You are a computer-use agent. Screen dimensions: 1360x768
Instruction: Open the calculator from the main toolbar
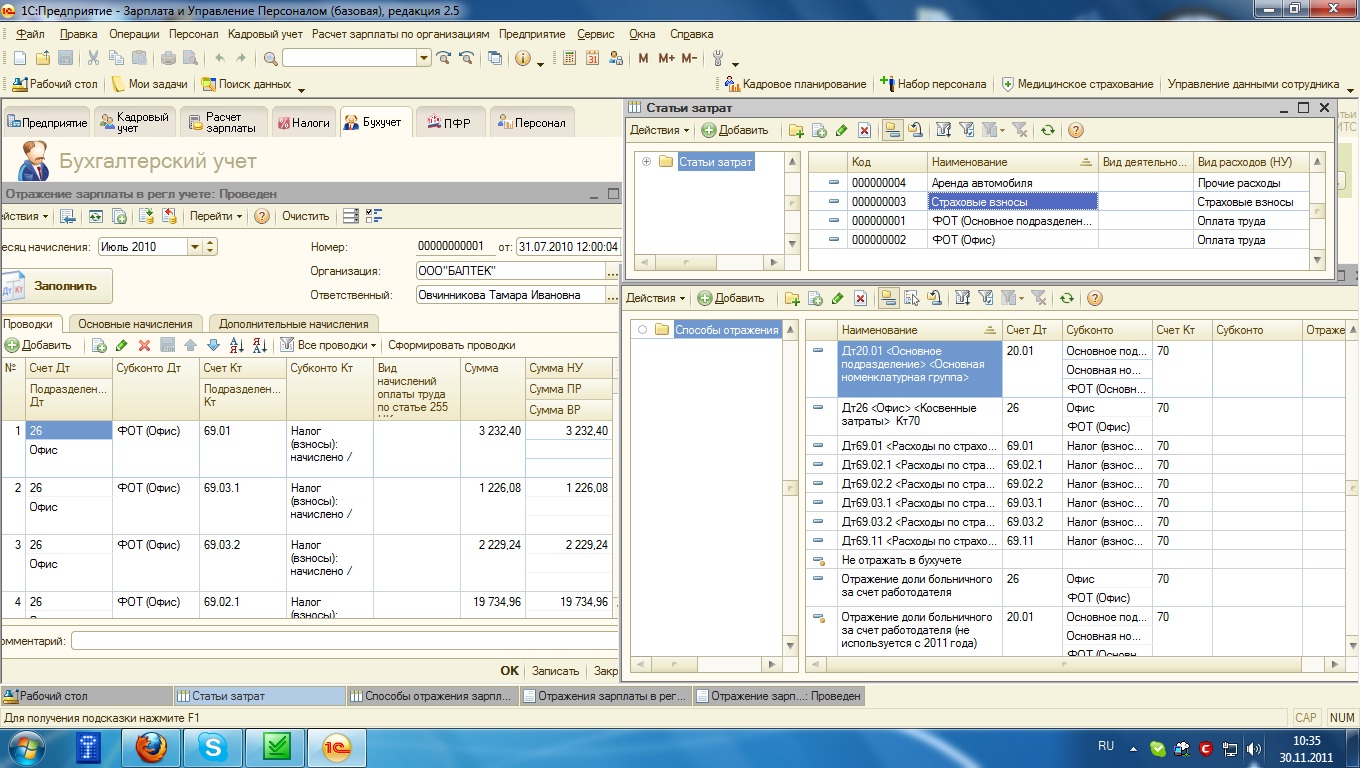click(569, 59)
